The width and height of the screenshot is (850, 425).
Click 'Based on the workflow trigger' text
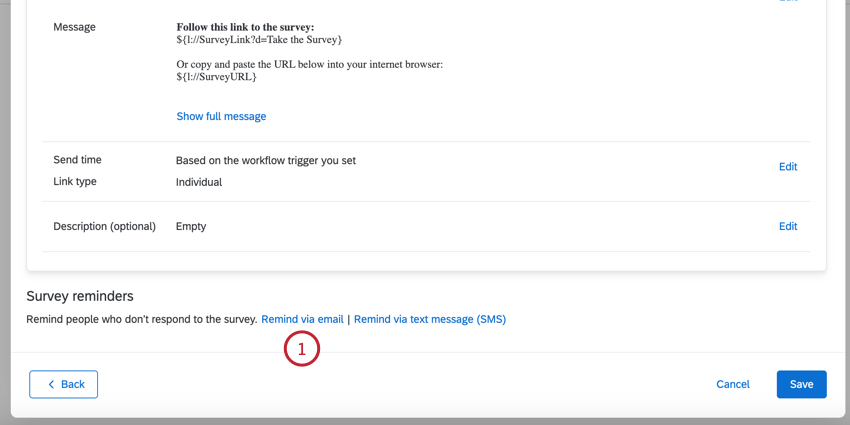(x=265, y=161)
